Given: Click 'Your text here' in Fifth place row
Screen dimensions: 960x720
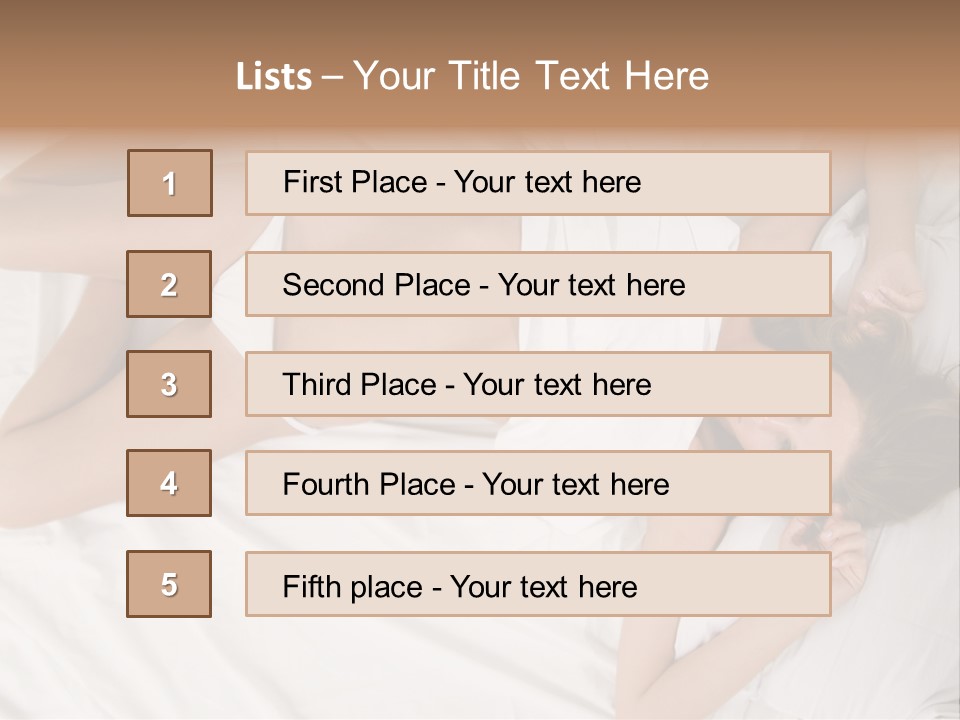Looking at the screenshot, I should tap(543, 586).
